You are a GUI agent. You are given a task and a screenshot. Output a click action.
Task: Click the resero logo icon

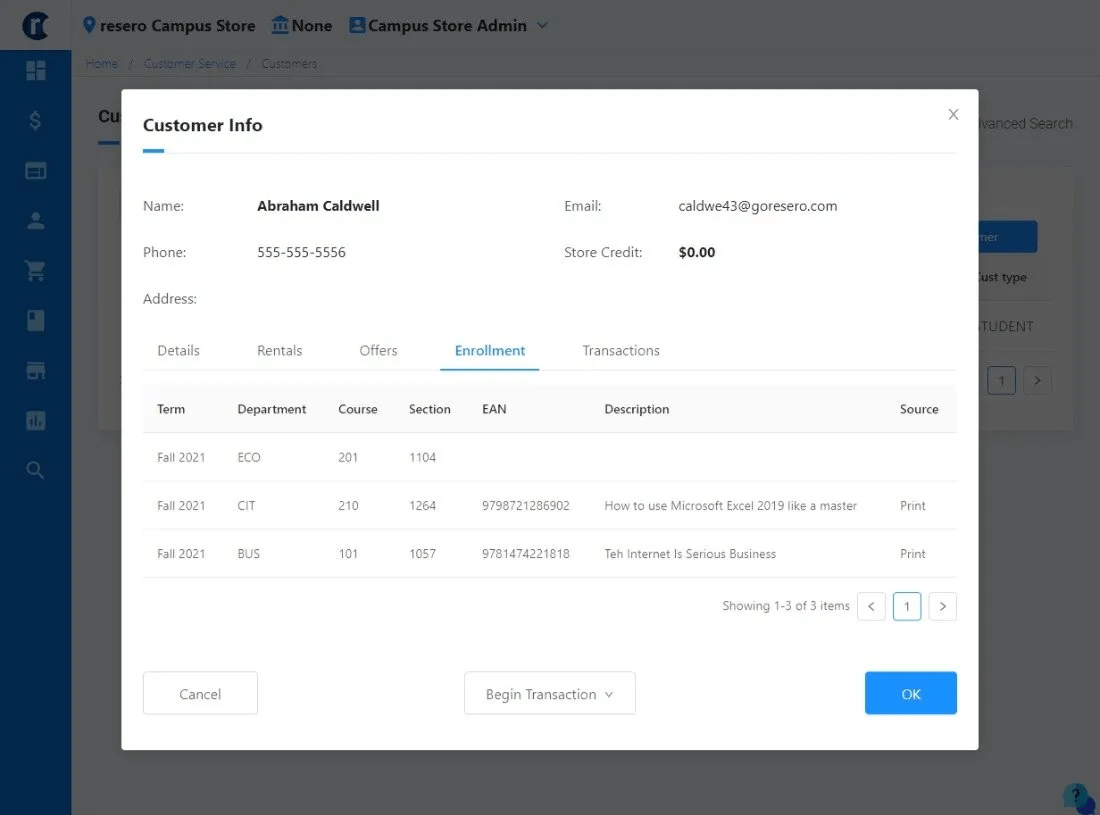pyautogui.click(x=35, y=25)
